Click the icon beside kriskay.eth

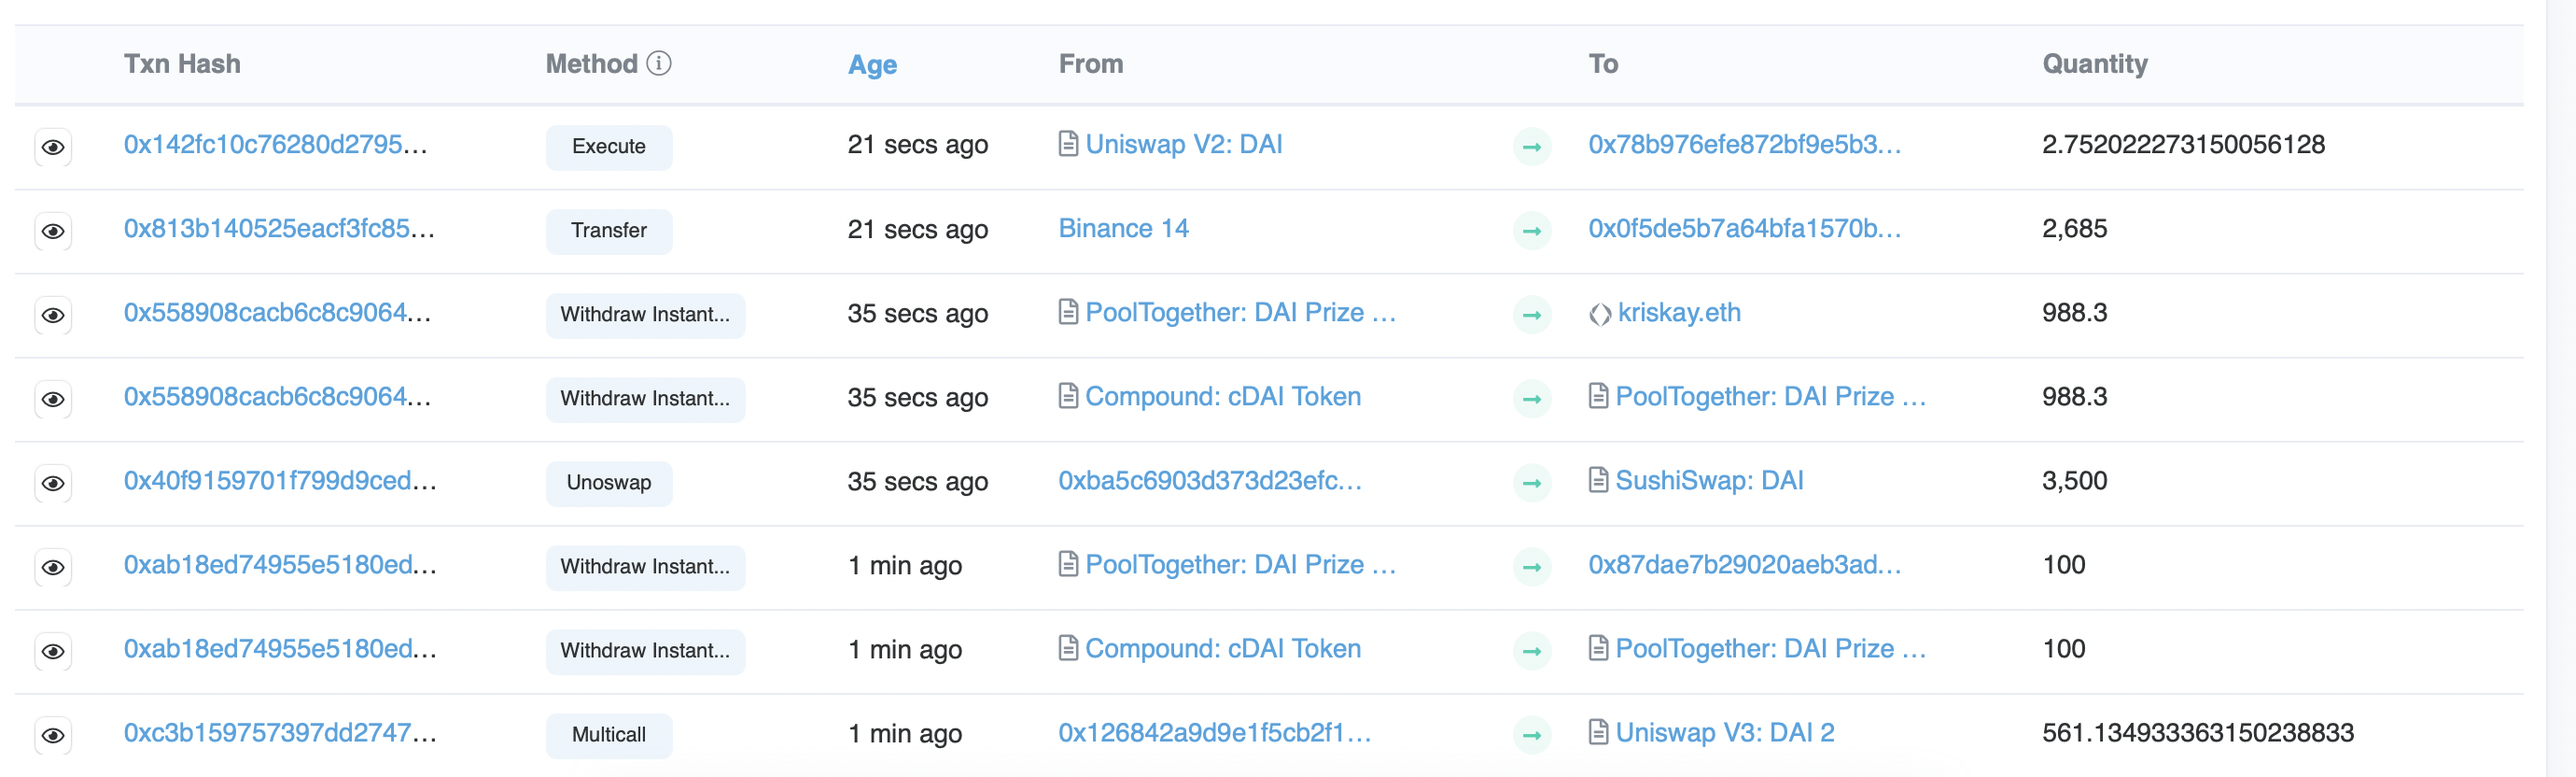pyautogui.click(x=1599, y=314)
